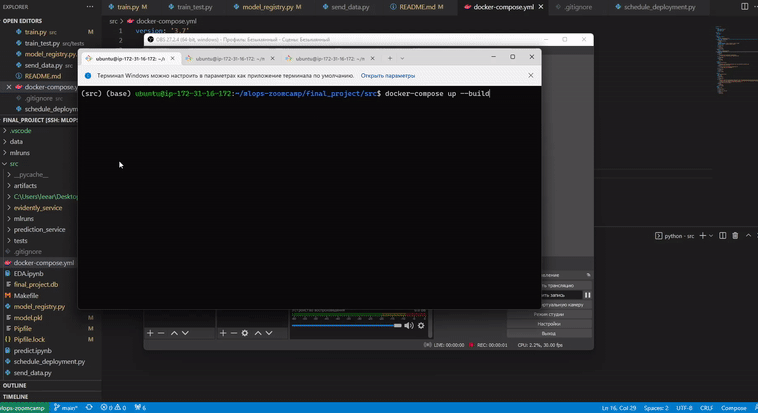This screenshot has height=413, width=758.
Task: Click the Открыть параметры link
Action: coord(388,76)
